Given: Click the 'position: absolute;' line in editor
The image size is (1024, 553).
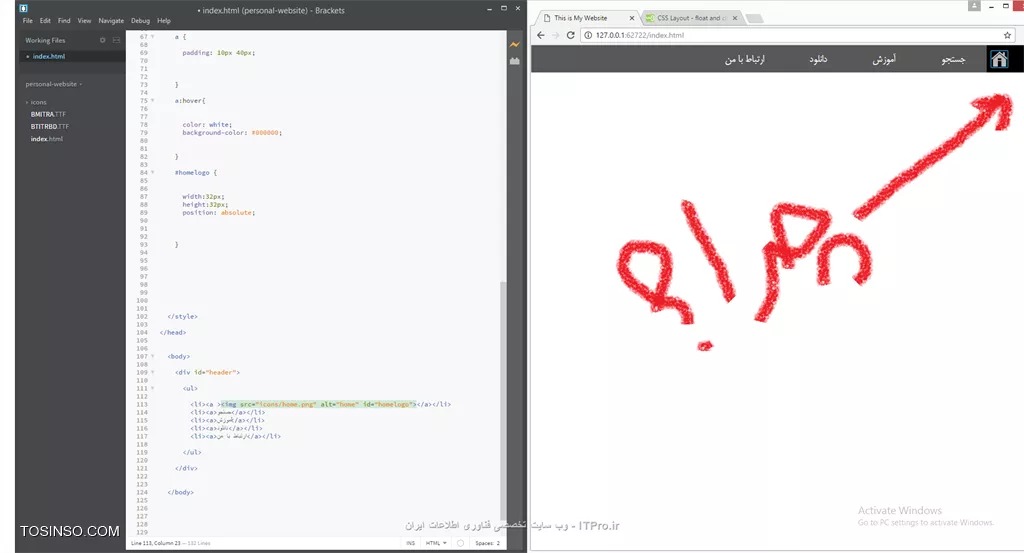Looking at the screenshot, I should (219, 213).
